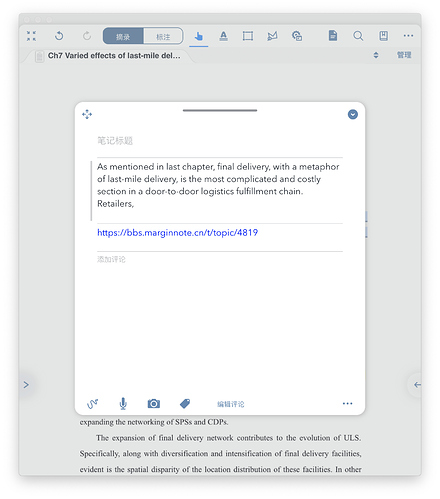Select the lasso freeform selection tool
This screenshot has width=440, height=499.
pos(272,36)
